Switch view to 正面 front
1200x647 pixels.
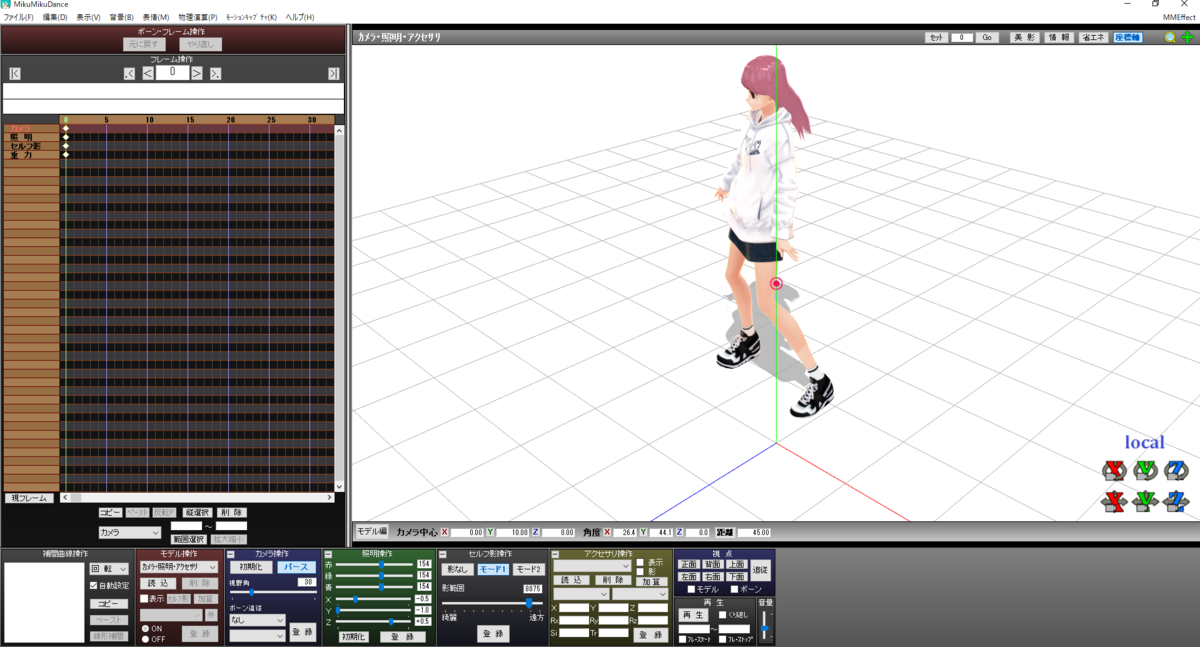688,565
